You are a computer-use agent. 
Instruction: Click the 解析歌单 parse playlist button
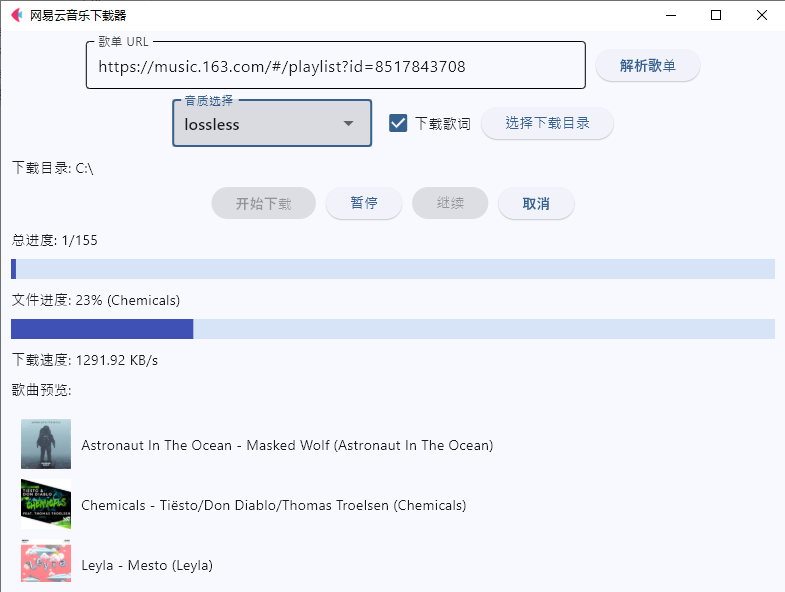click(x=647, y=66)
